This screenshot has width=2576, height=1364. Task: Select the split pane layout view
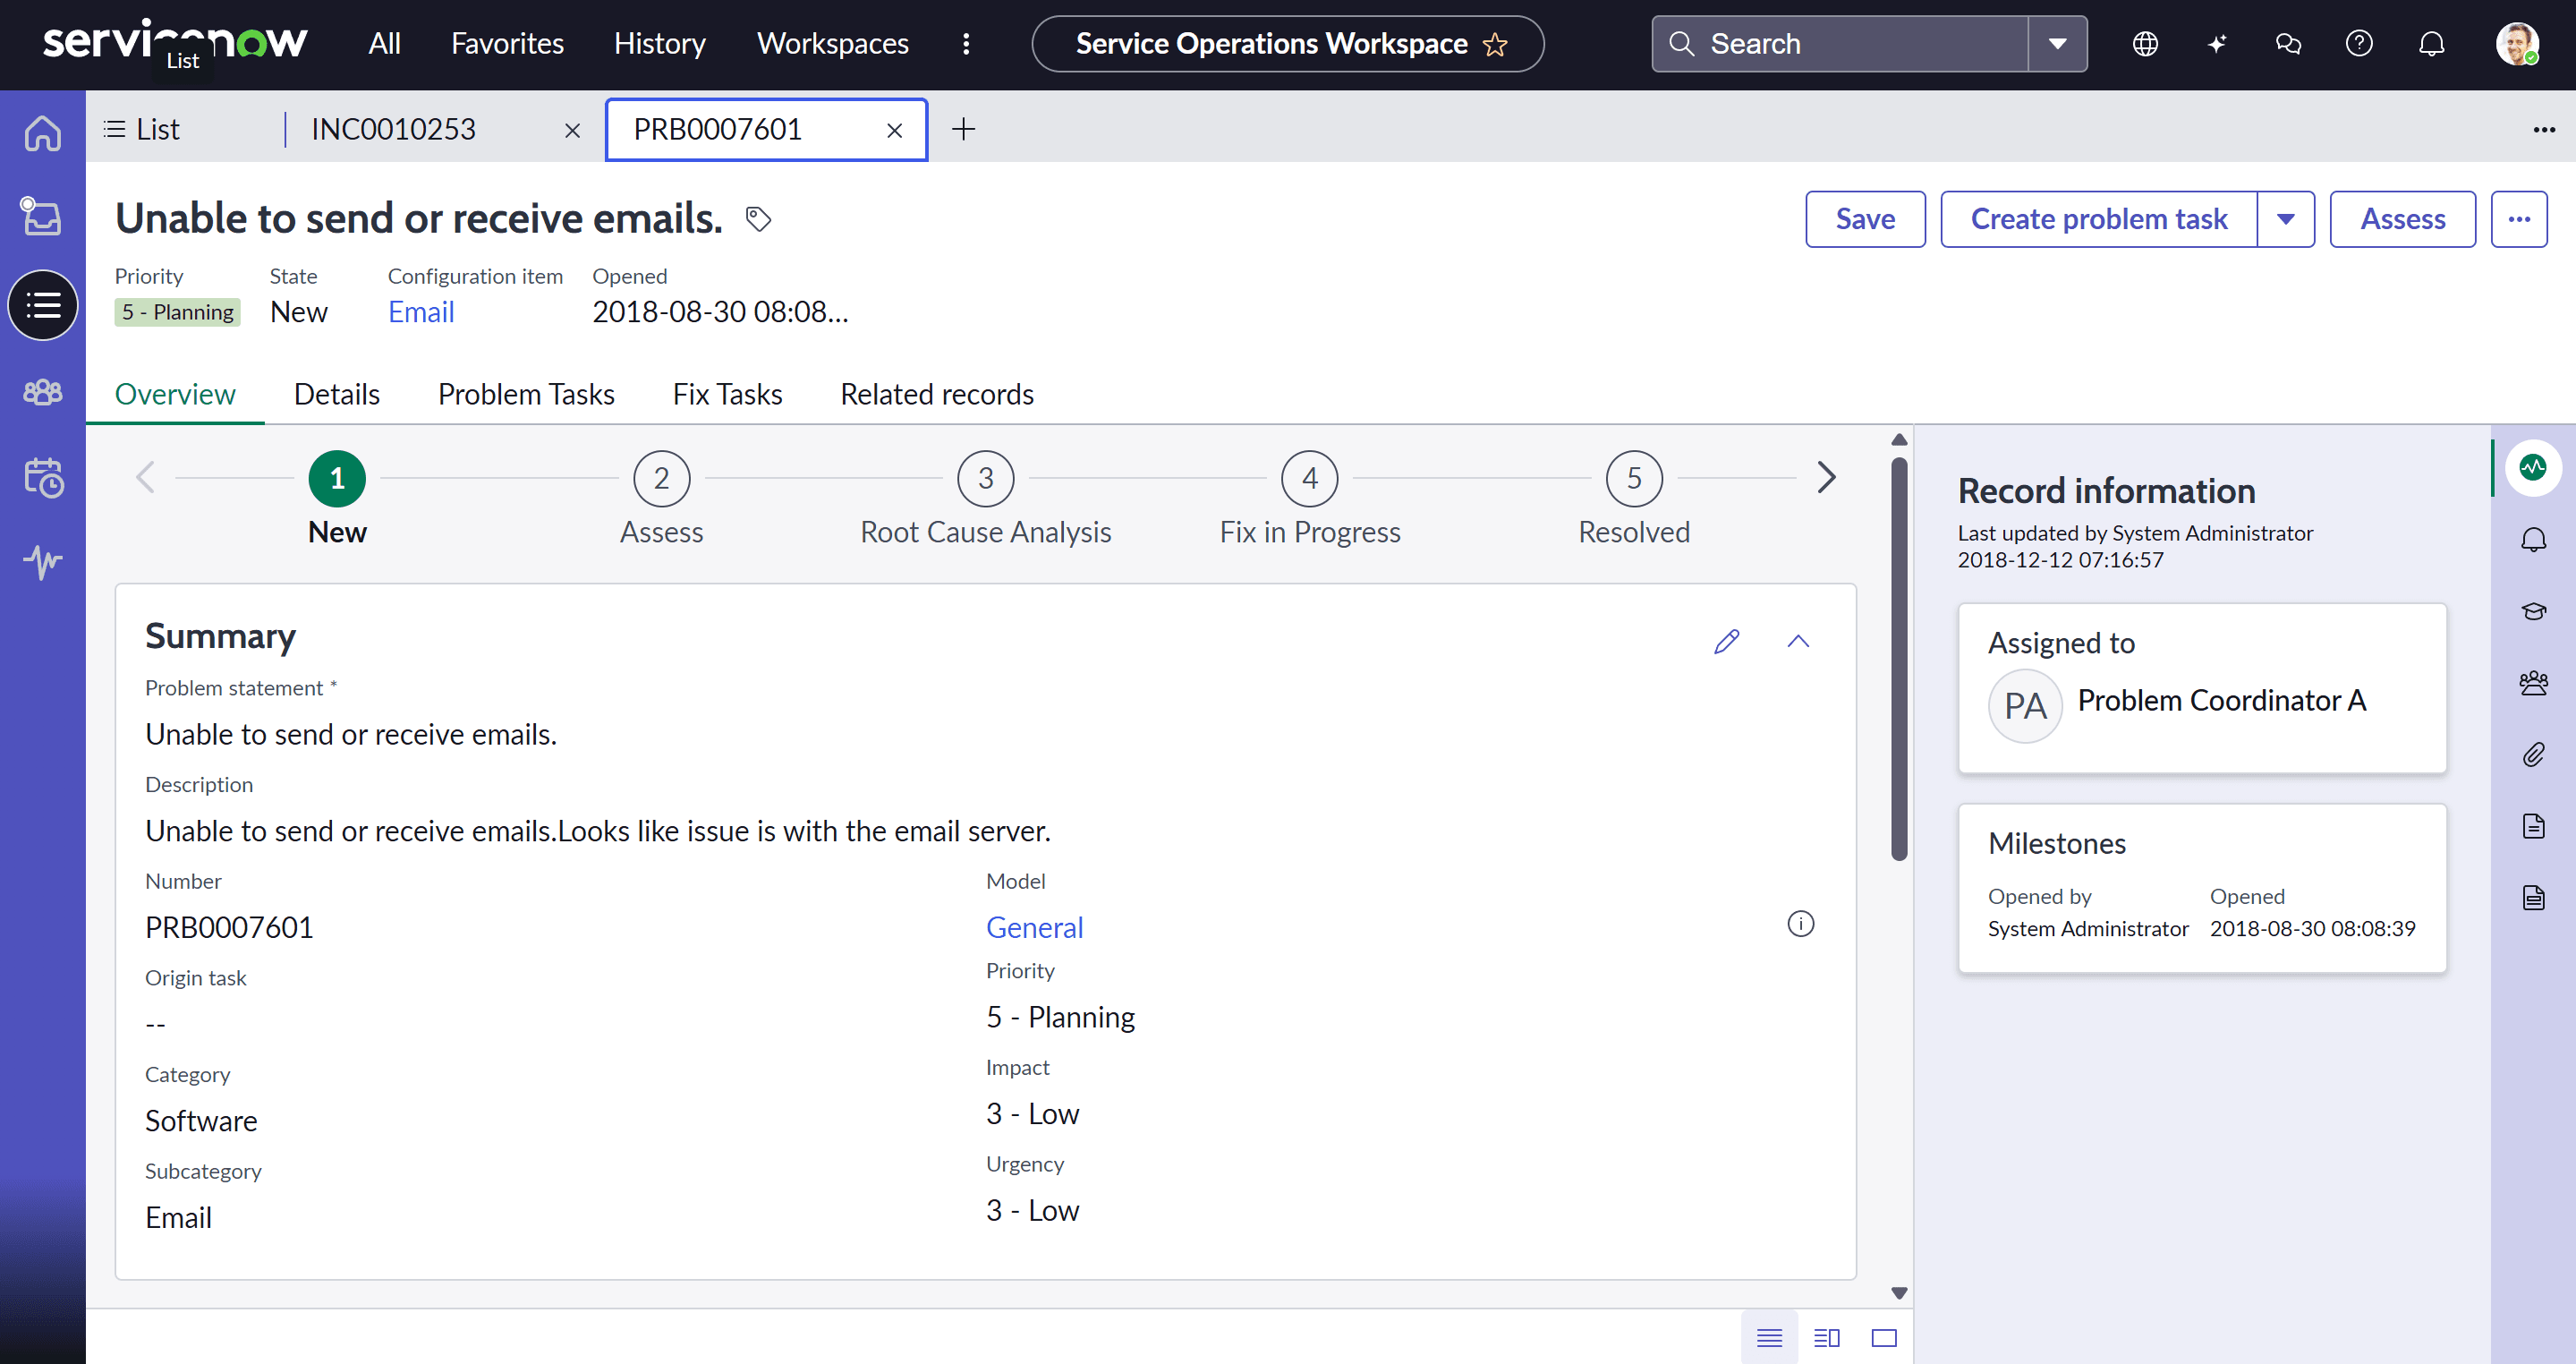point(1827,1338)
